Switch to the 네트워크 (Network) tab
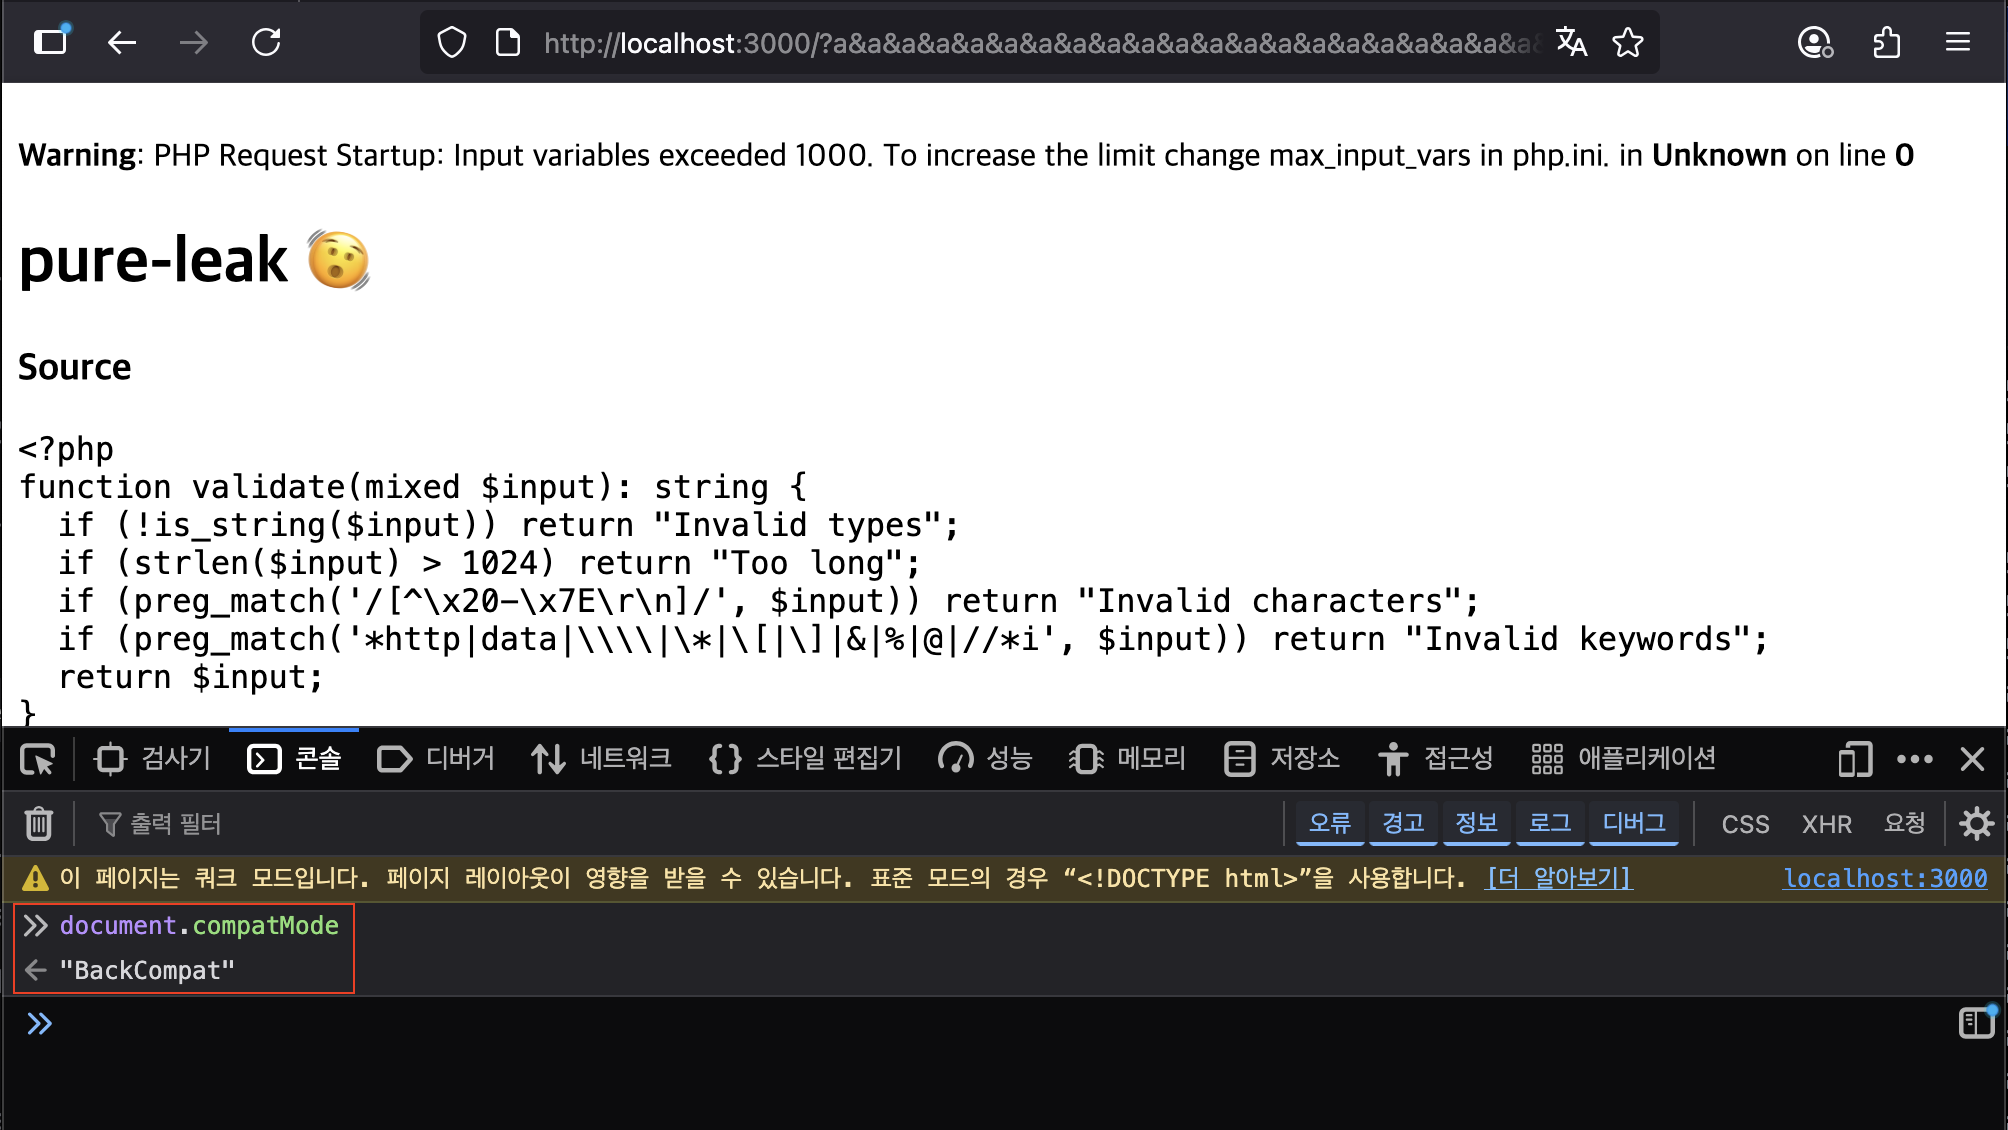This screenshot has height=1130, width=2008. point(602,760)
